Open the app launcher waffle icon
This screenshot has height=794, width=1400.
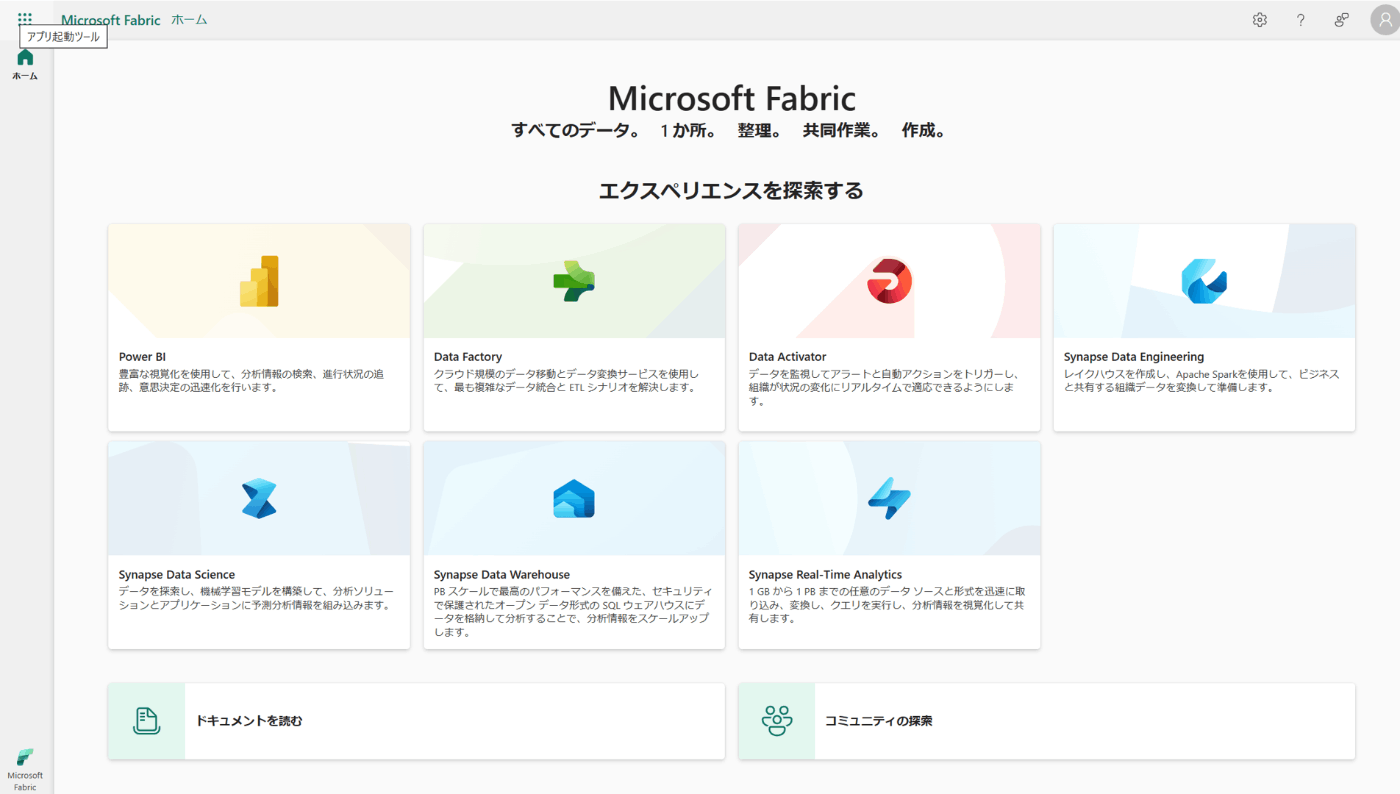coord(25,19)
